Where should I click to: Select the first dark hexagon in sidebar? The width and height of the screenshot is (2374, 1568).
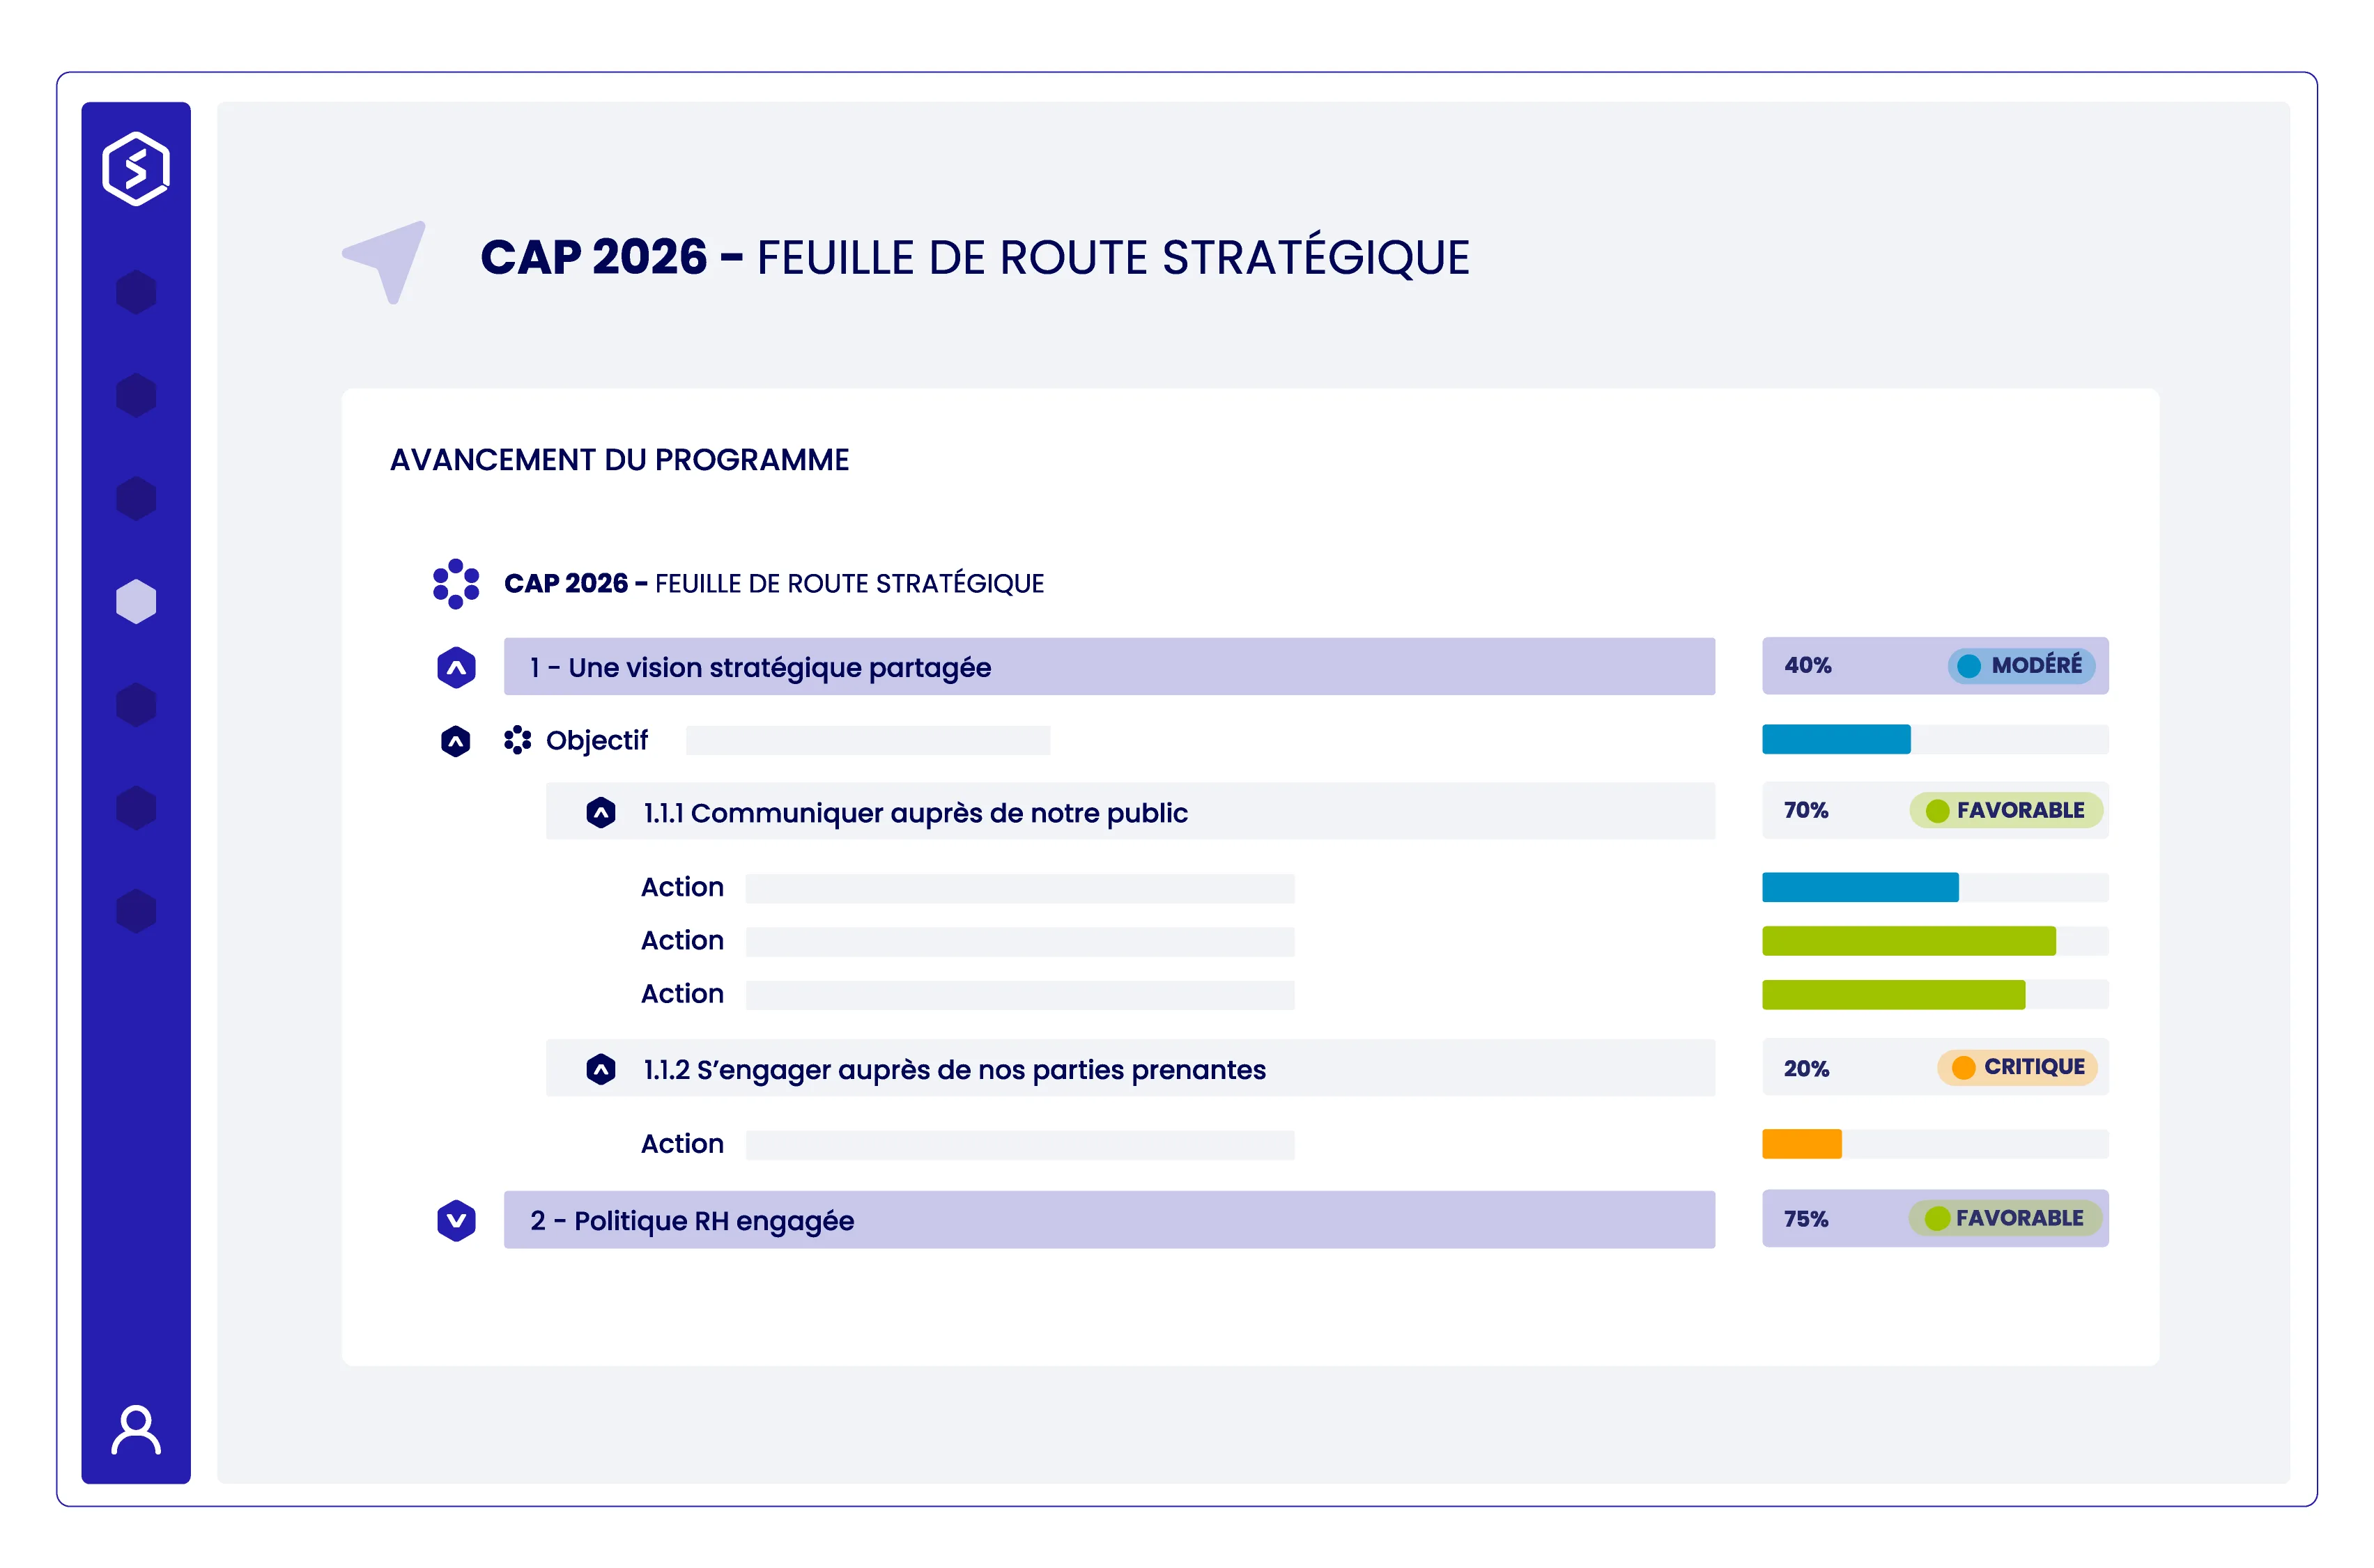click(136, 292)
